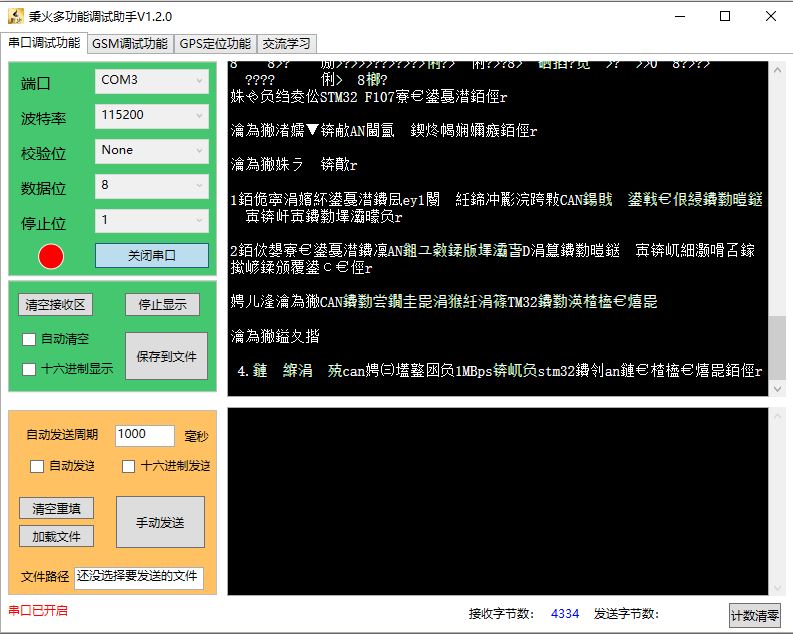Click the receive area scroll down arrow
Screen dimensions: 793x634
click(x=777, y=389)
